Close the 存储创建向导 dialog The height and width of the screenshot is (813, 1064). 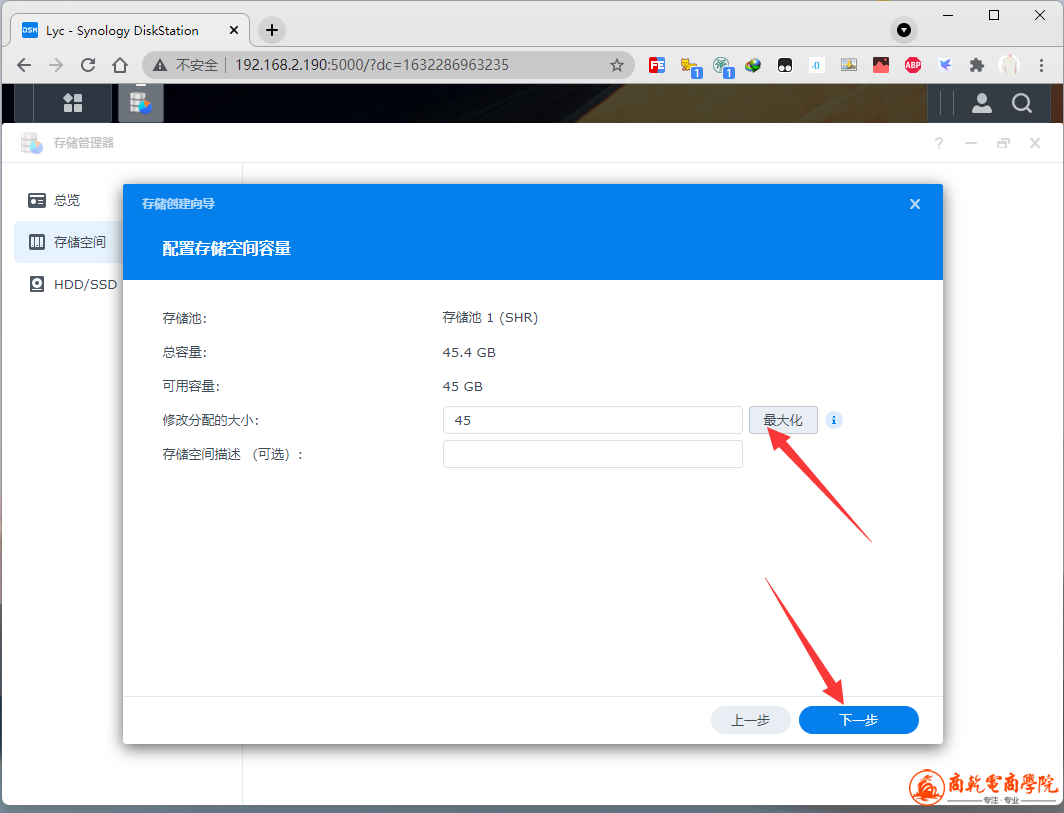914,204
